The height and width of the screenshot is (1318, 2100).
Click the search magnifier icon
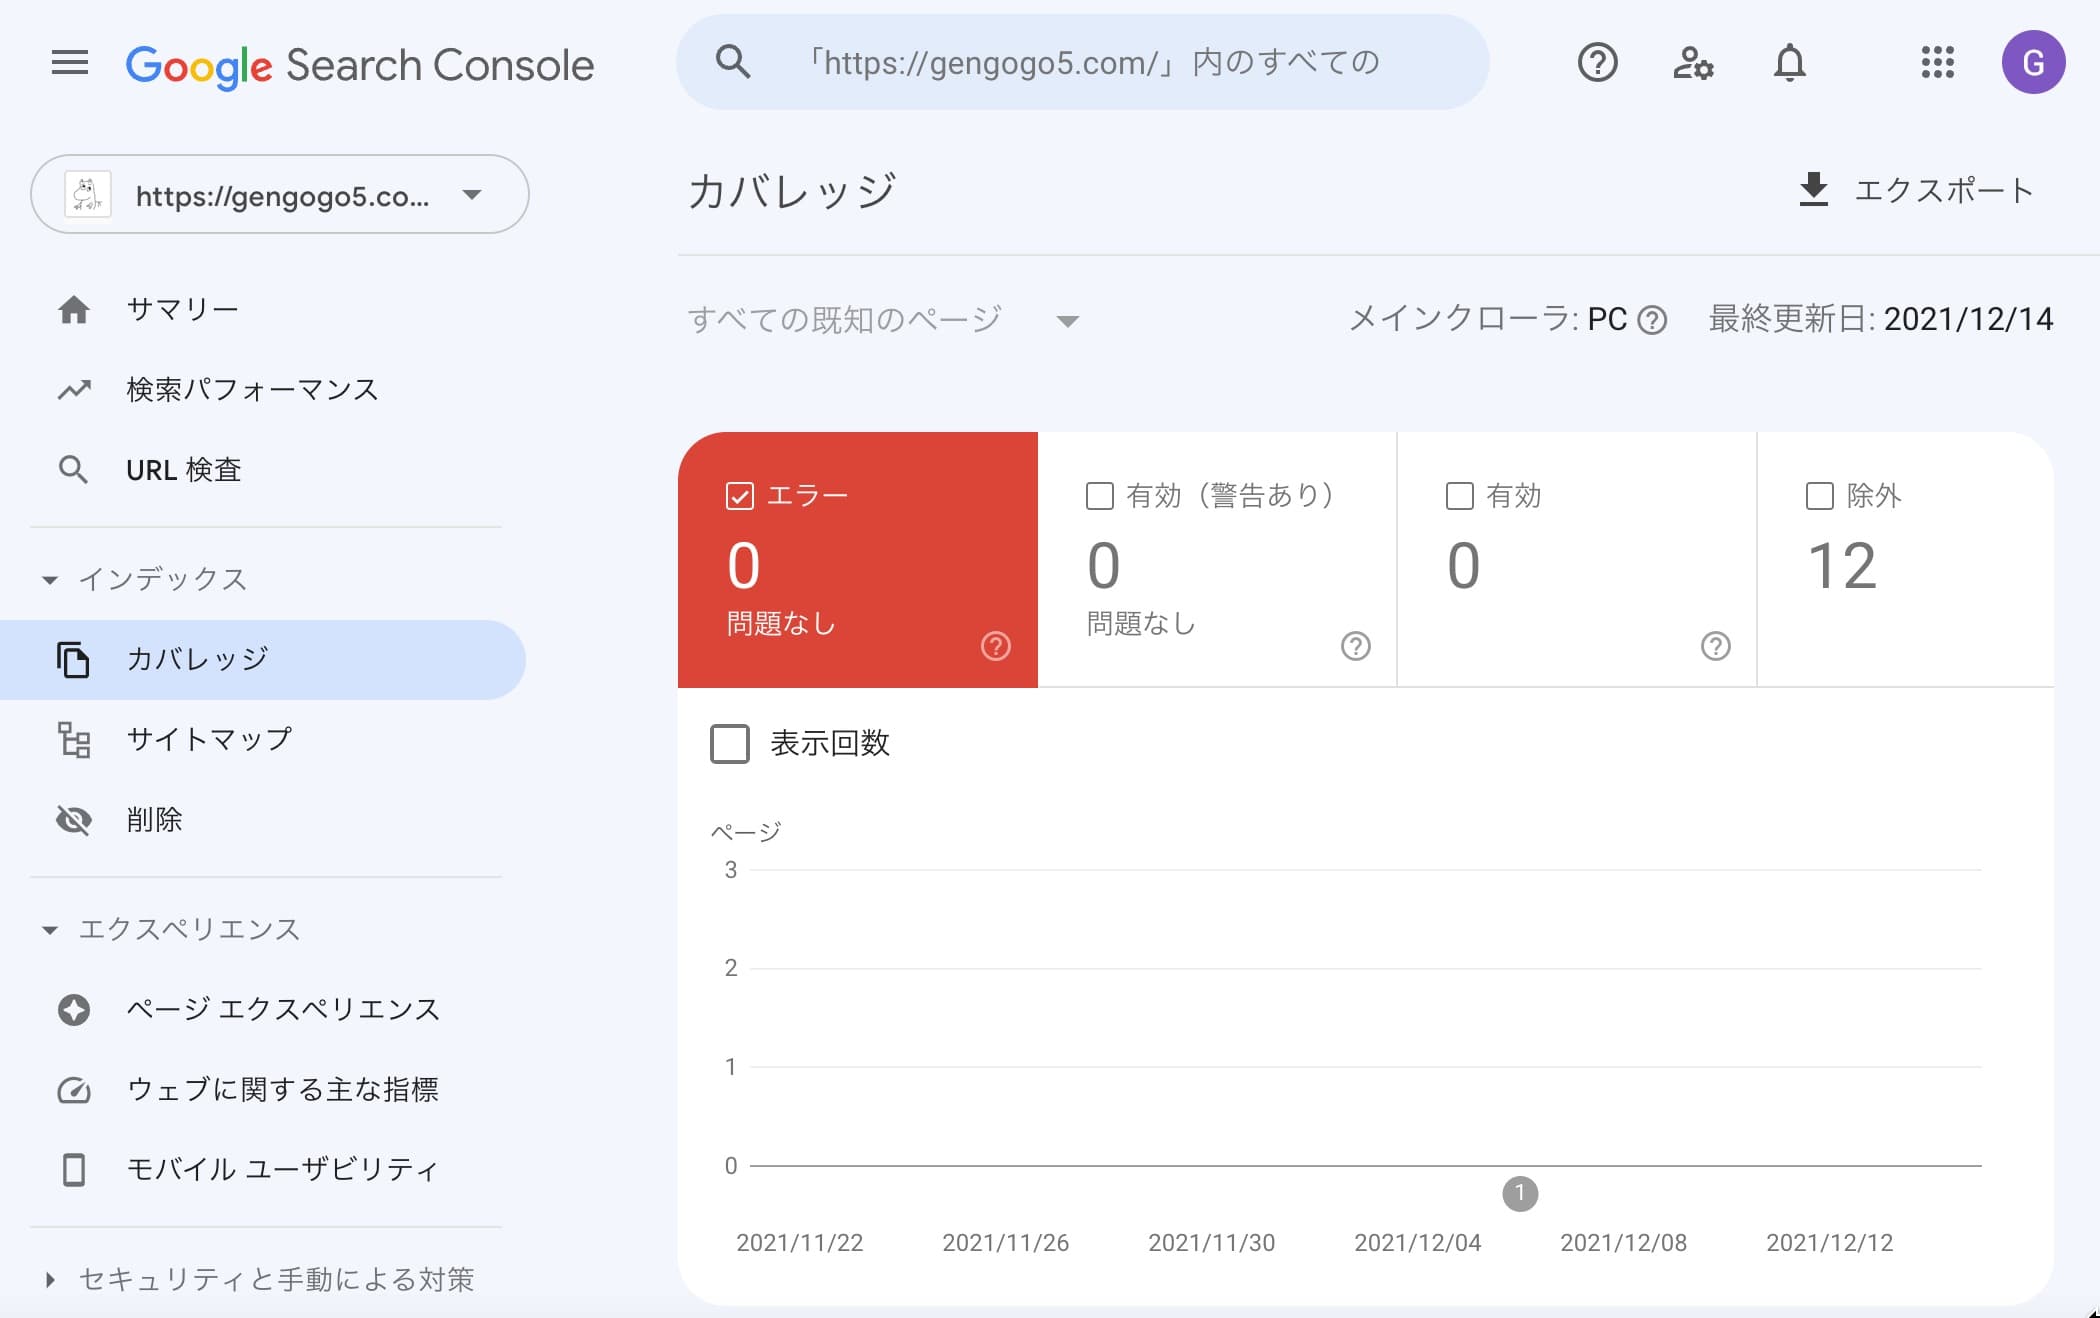tap(733, 62)
